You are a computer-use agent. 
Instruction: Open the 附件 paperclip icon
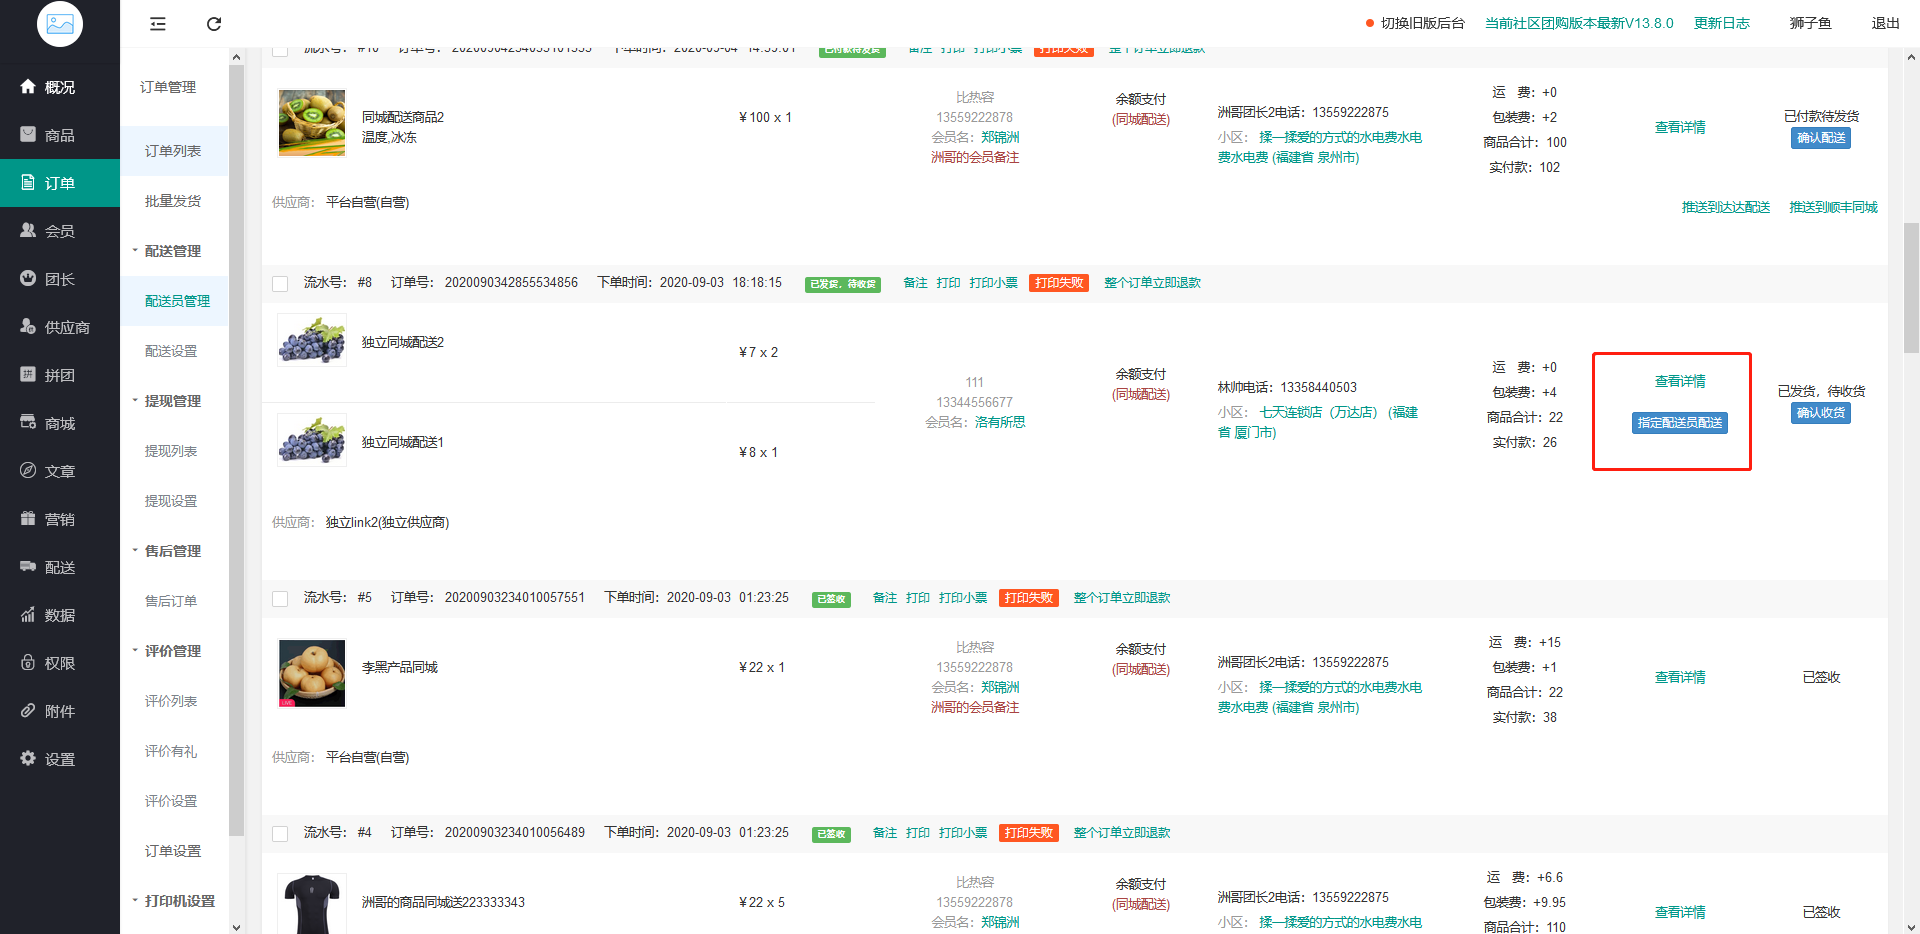[28, 711]
